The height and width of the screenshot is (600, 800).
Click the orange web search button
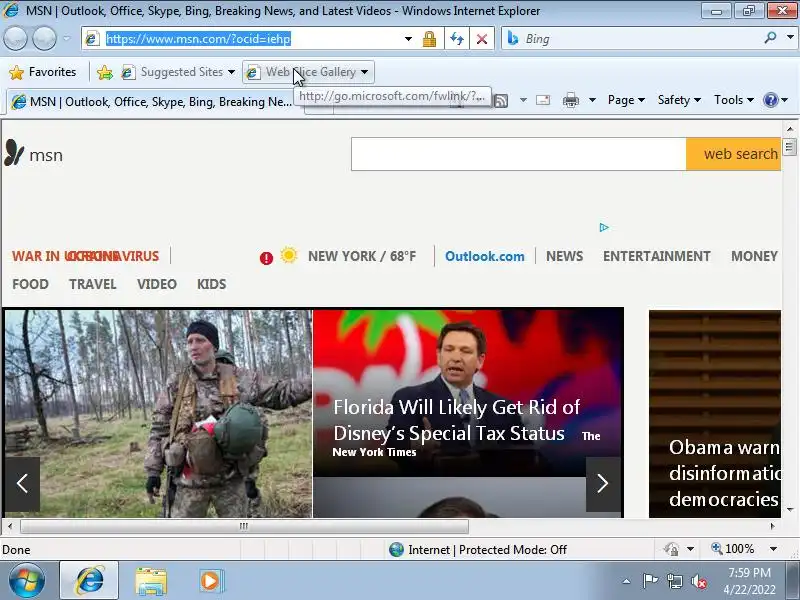pyautogui.click(x=733, y=154)
